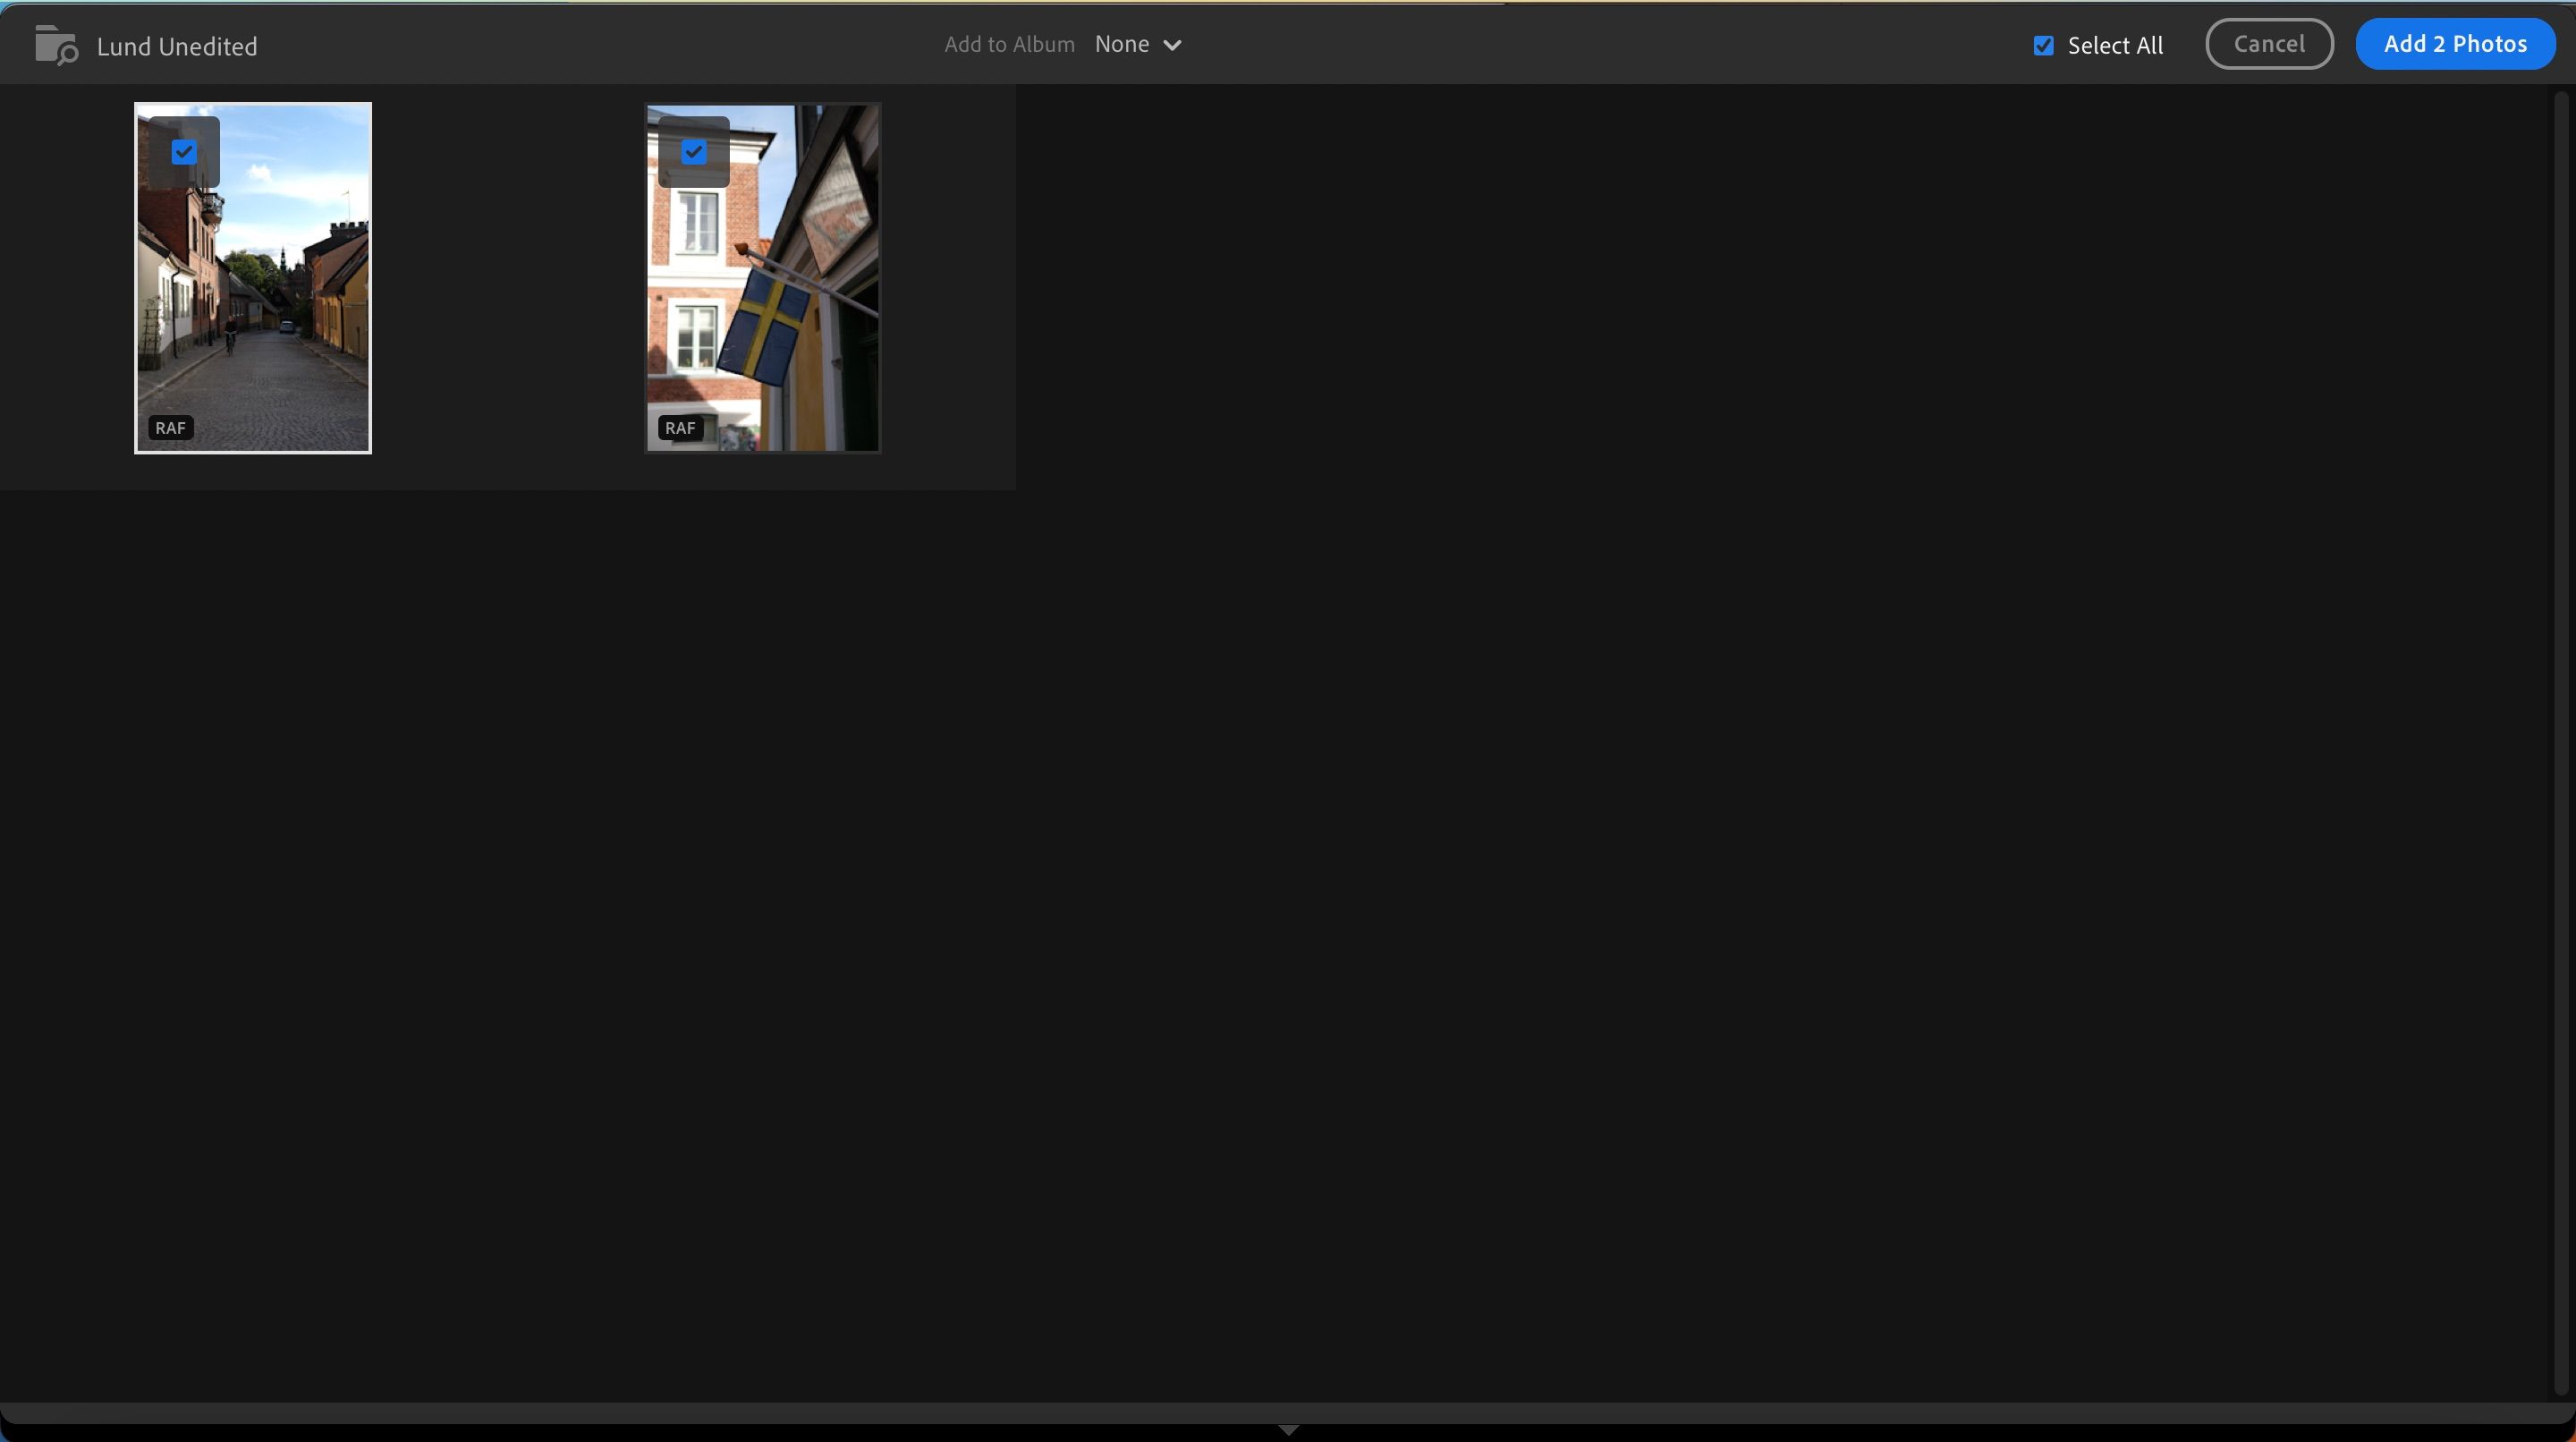This screenshot has height=1442, width=2576.
Task: Click the RAF badge on the flag photo
Action: (x=680, y=427)
